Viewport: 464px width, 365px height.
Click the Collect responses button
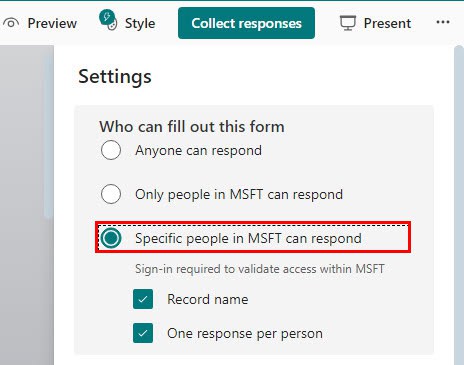coord(246,23)
